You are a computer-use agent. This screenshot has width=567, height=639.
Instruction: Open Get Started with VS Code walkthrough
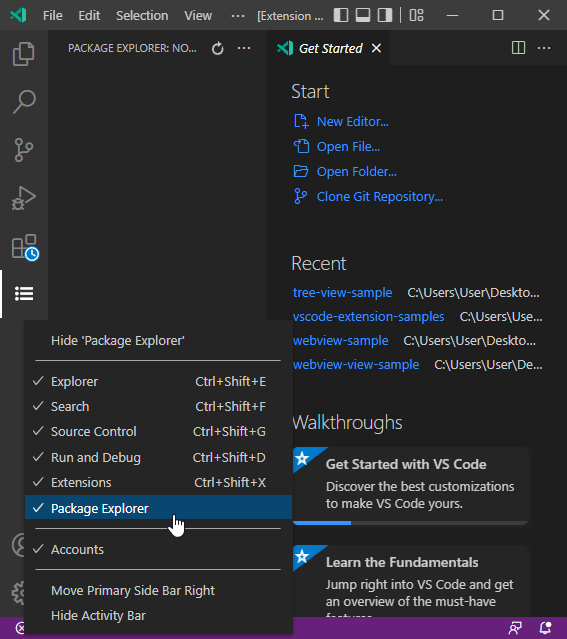click(410, 486)
